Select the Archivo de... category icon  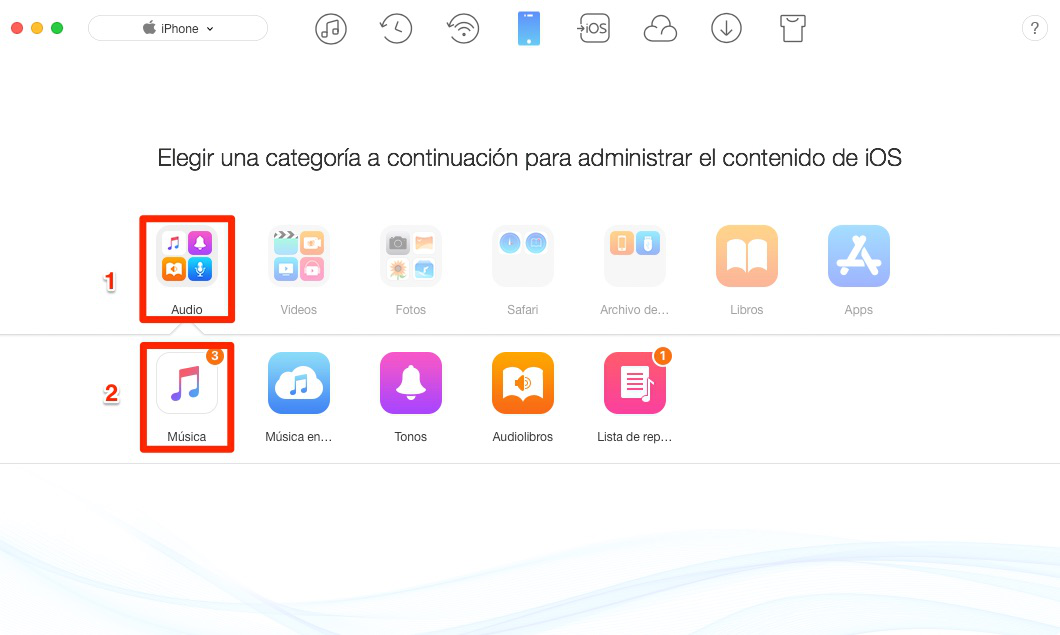point(635,256)
